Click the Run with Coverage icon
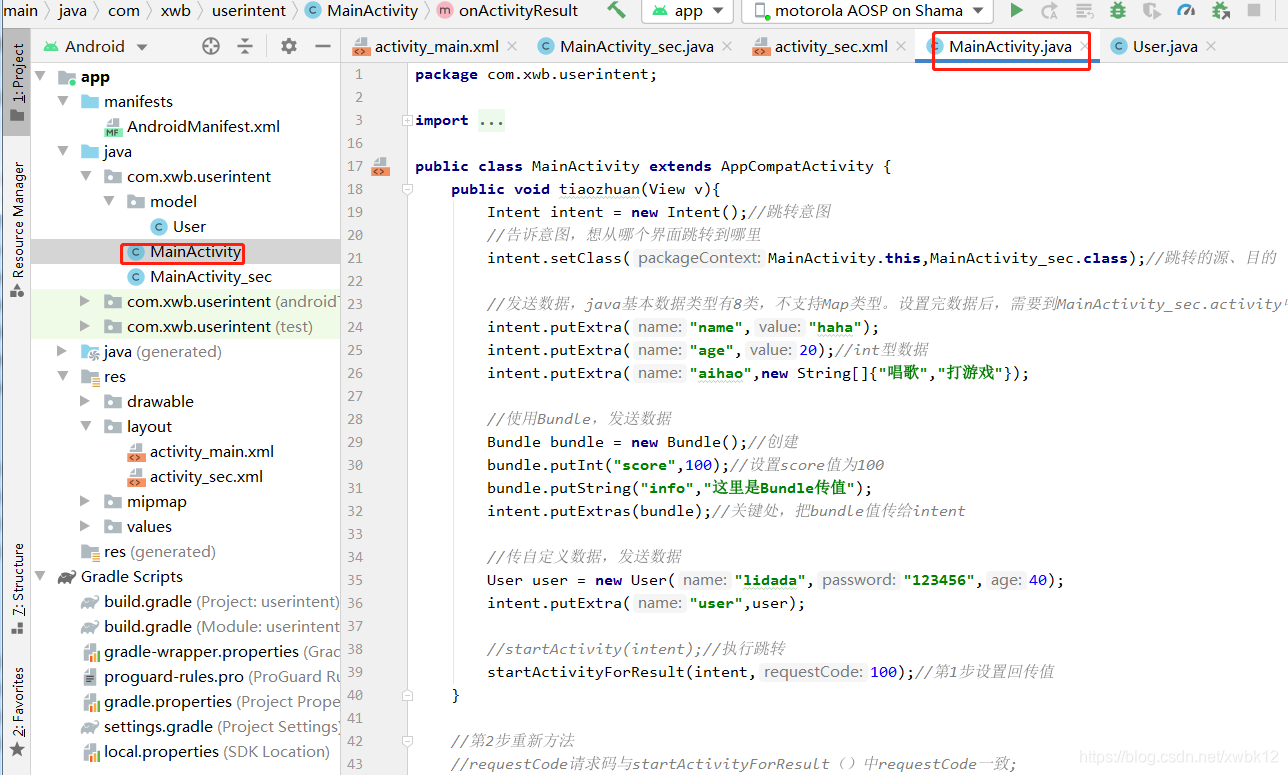This screenshot has width=1288, height=775. pos(1152,11)
